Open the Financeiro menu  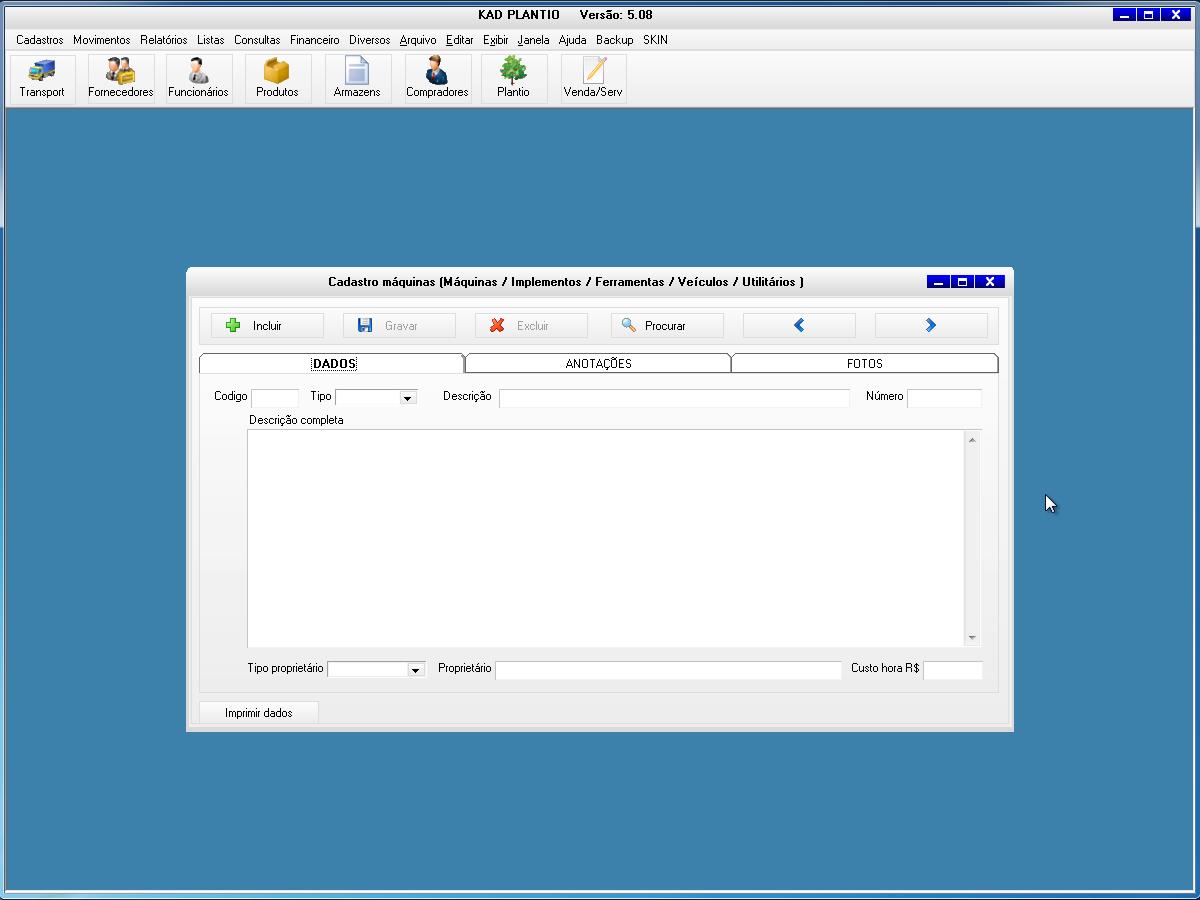click(x=315, y=40)
